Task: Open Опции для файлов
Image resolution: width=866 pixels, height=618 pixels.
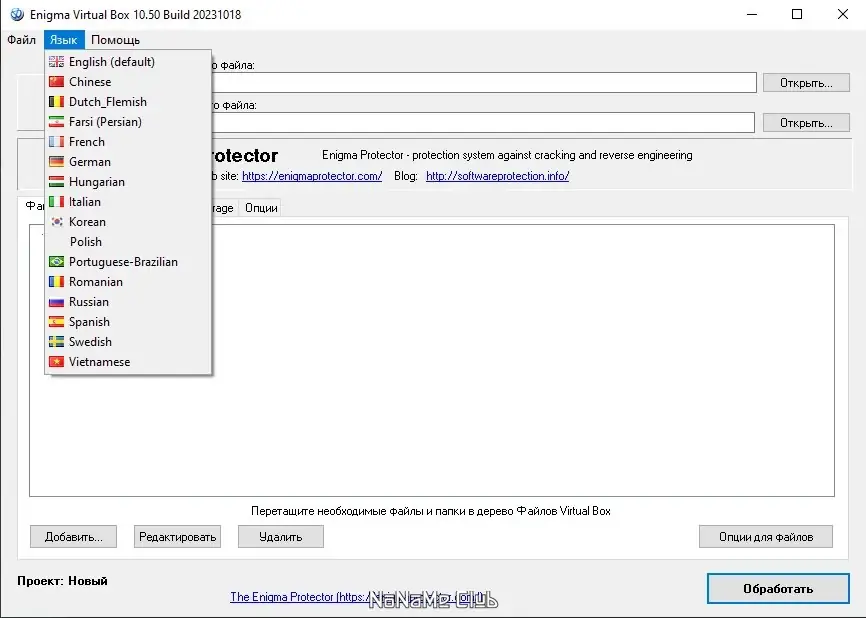Action: tap(765, 537)
